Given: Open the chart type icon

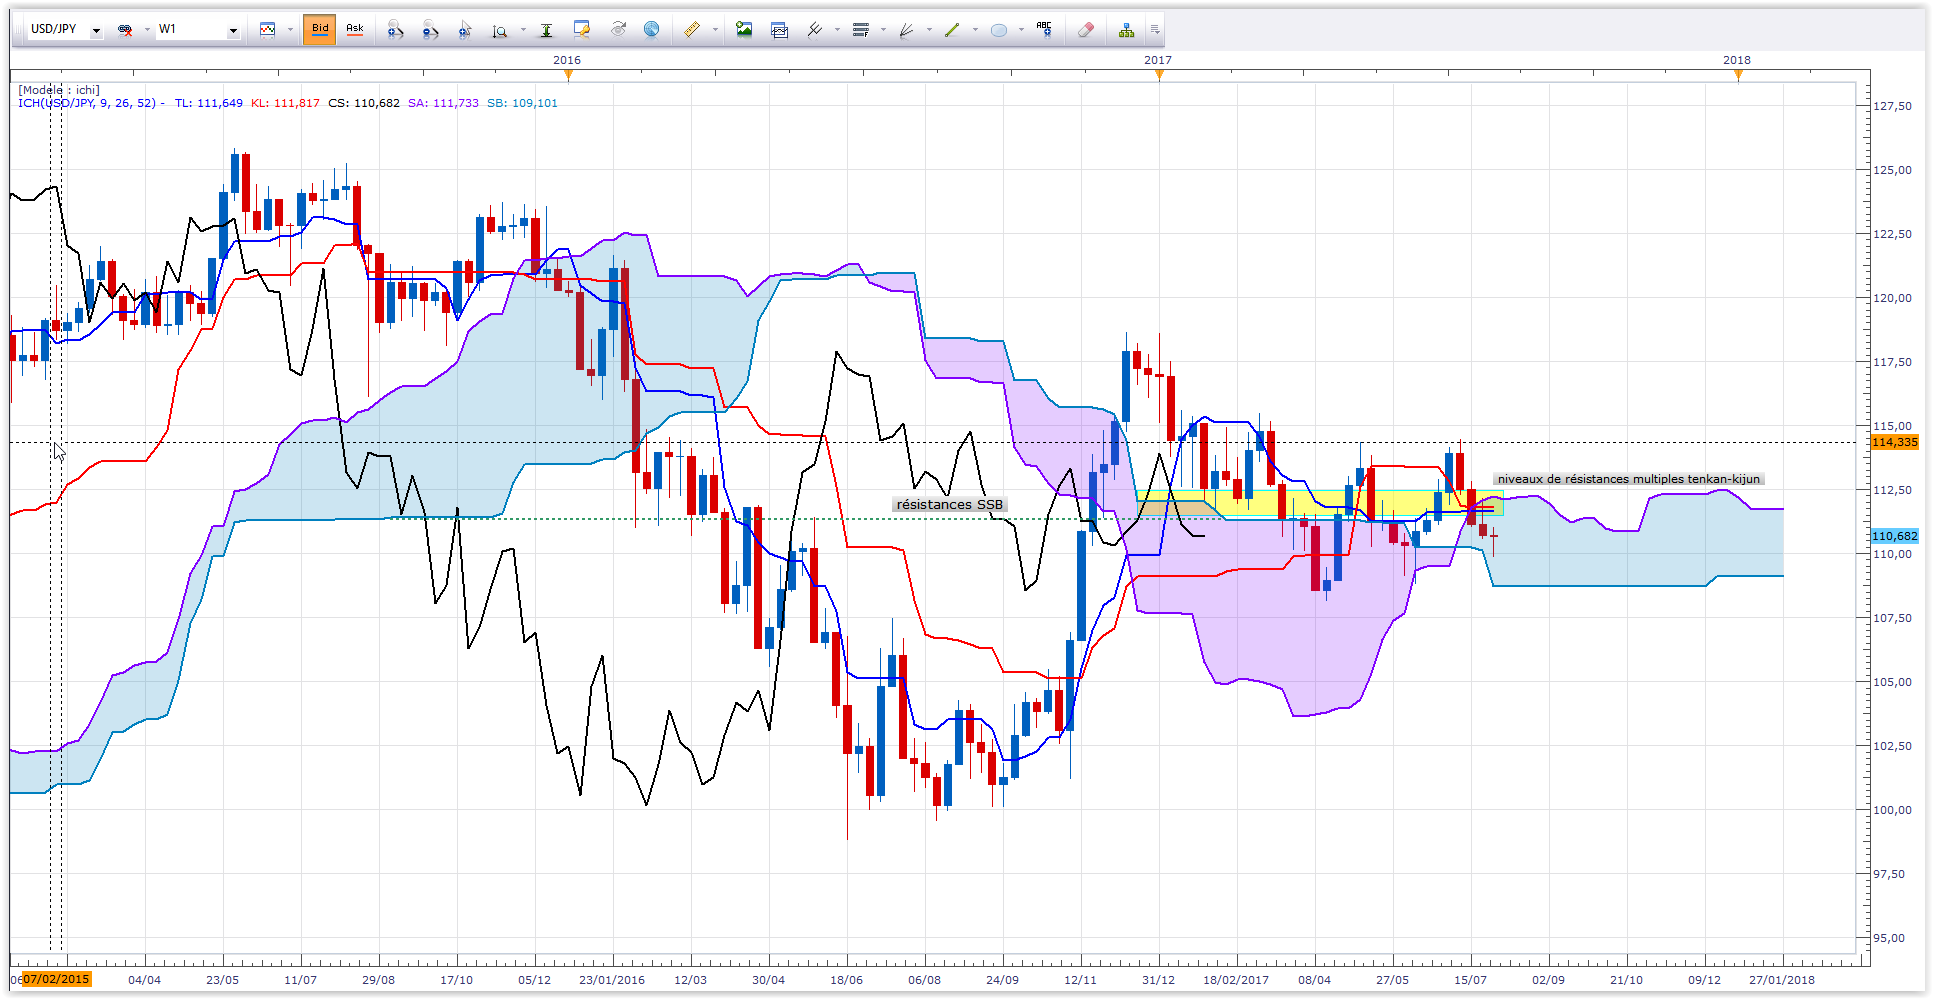Looking at the screenshot, I should (267, 30).
